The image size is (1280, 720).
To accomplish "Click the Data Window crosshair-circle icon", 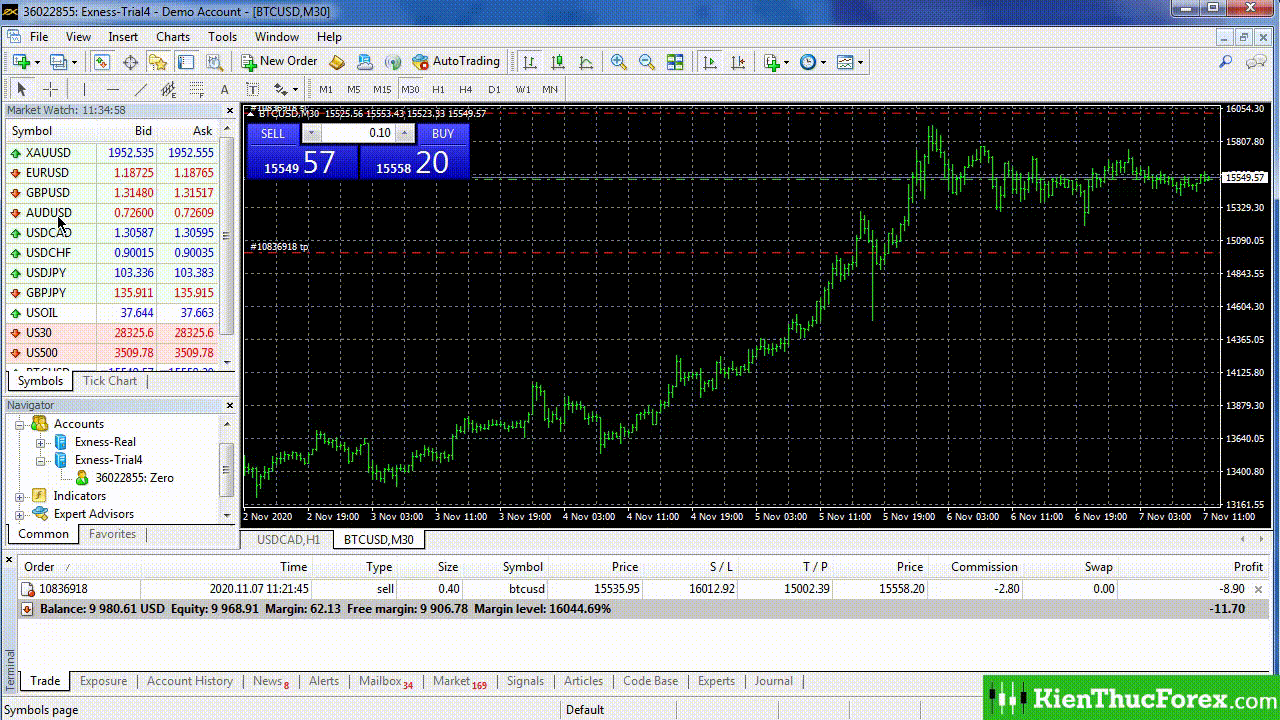I will (x=130, y=62).
